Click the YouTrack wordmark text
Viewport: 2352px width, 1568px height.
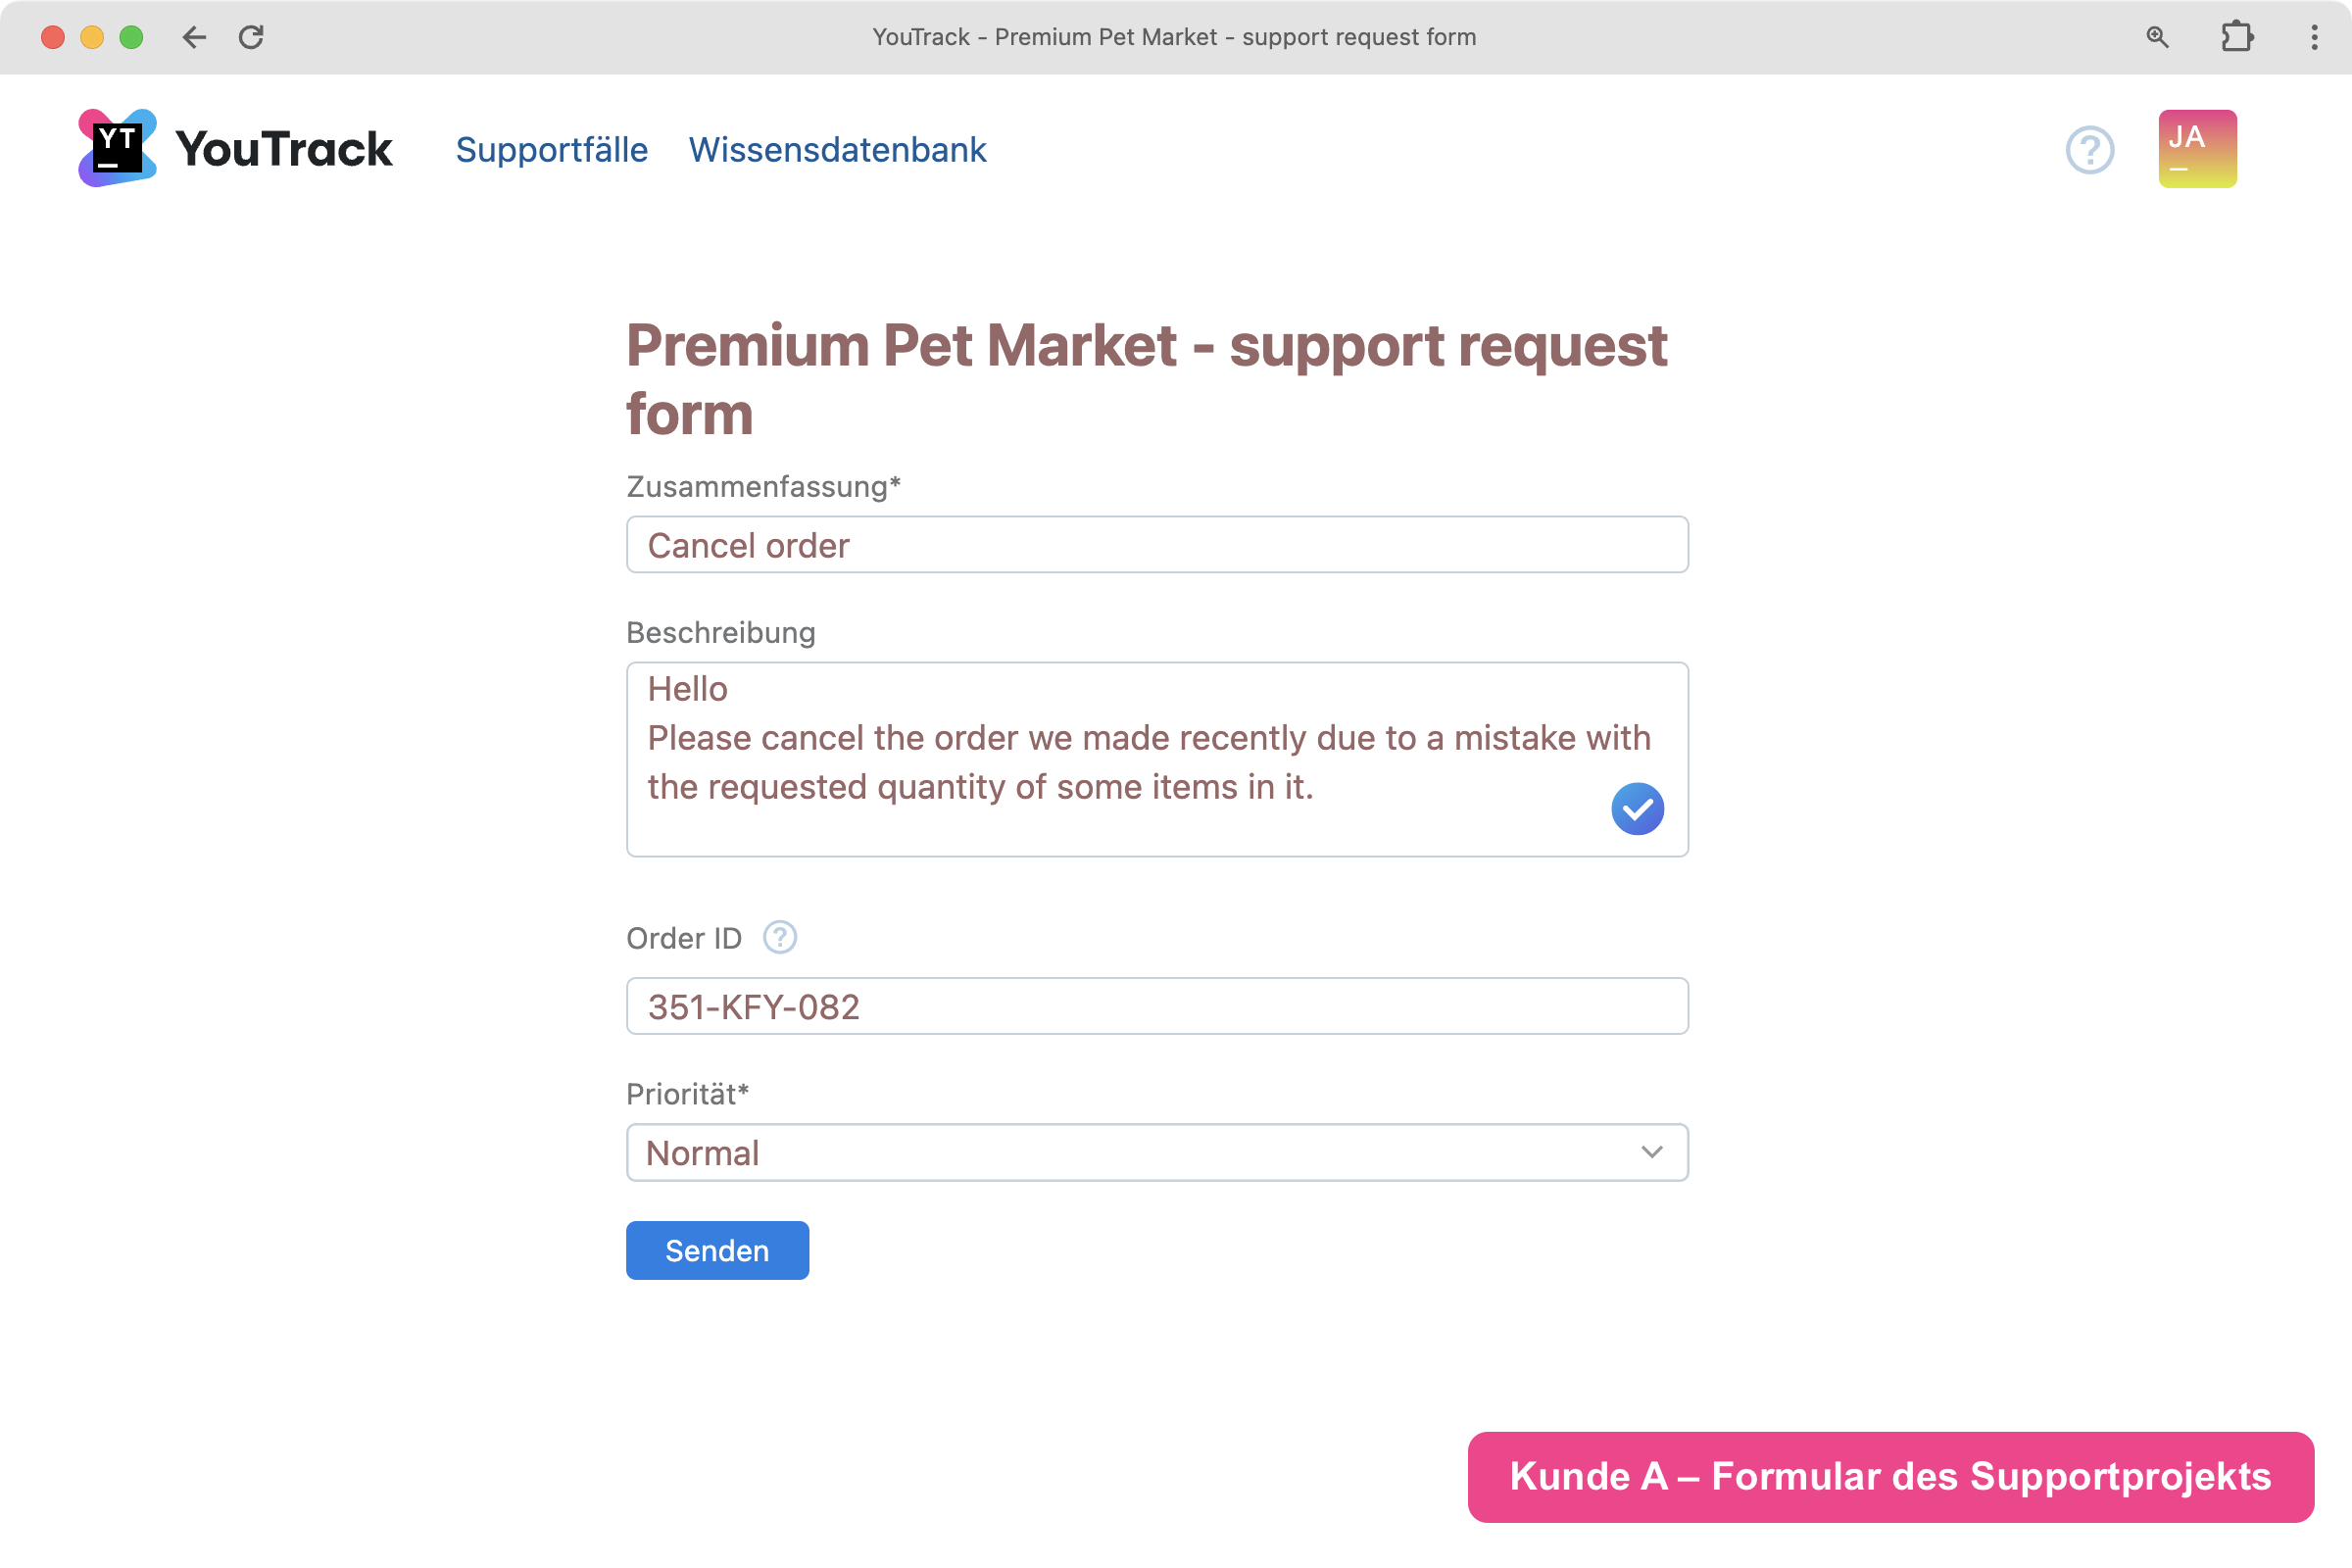tap(284, 150)
